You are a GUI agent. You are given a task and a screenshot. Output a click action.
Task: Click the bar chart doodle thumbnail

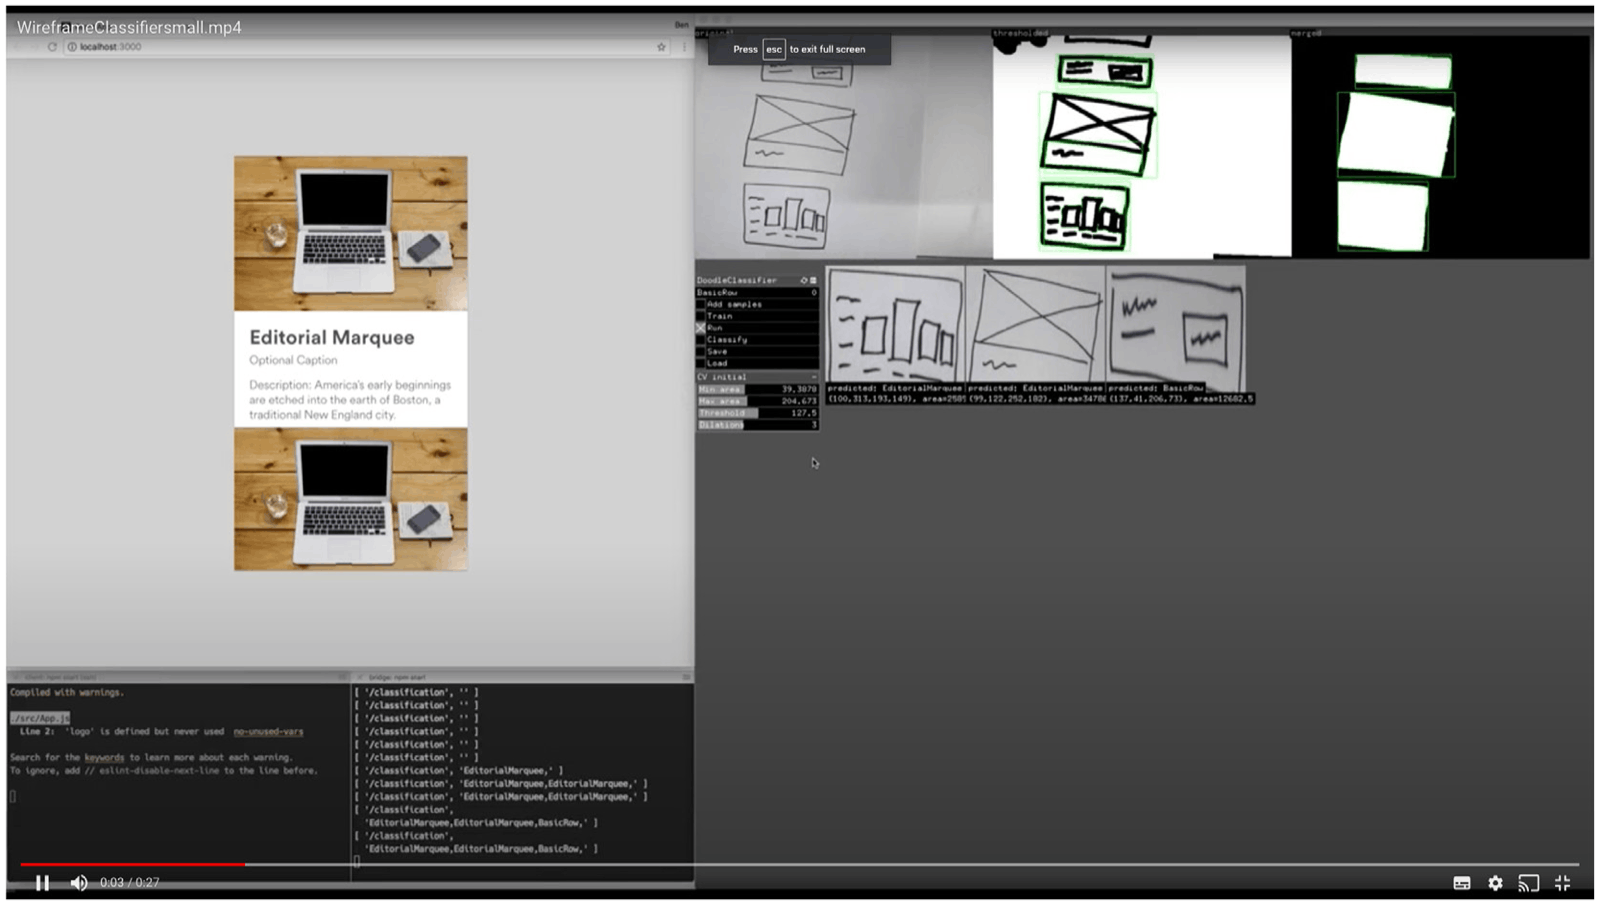point(895,324)
